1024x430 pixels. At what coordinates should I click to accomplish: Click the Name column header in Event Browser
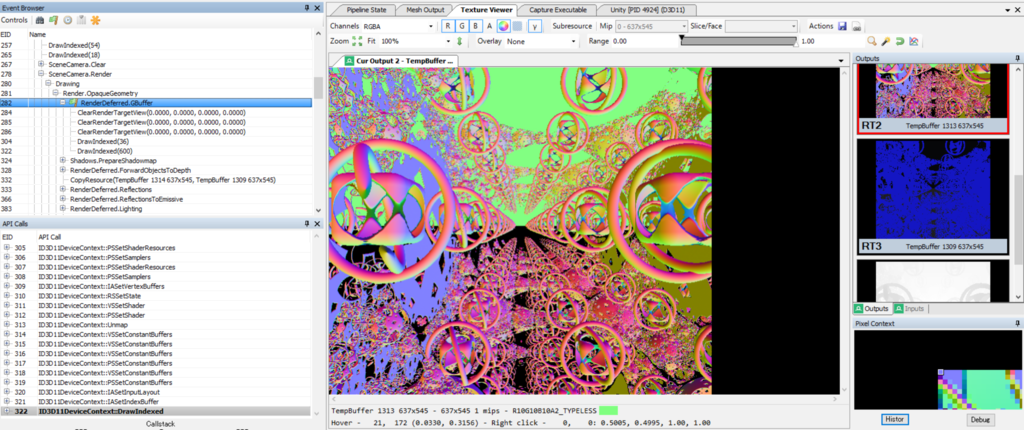tap(38, 34)
